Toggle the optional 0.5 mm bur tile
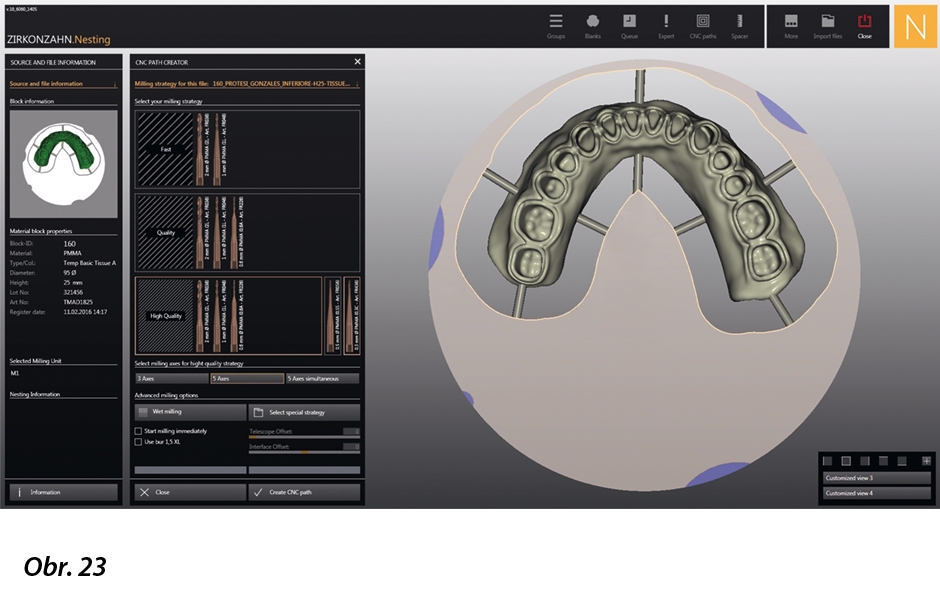Viewport: 940px width, 600px height. coord(333,316)
